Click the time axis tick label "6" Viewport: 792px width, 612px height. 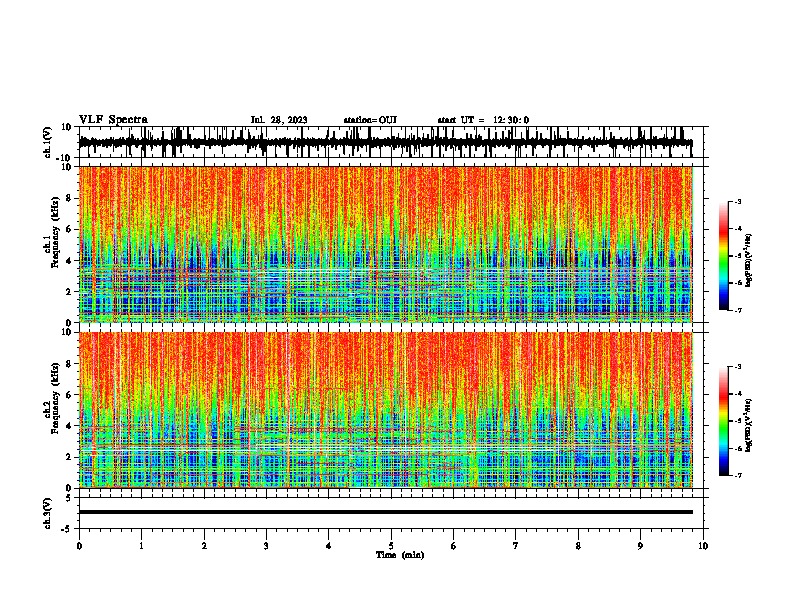[454, 546]
